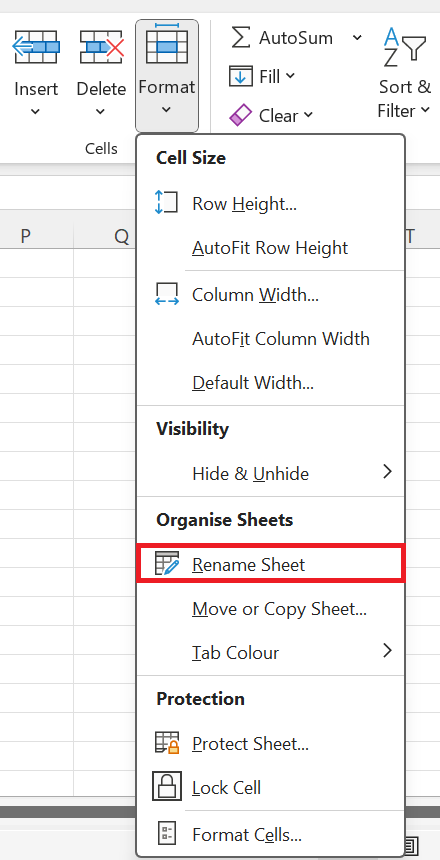
Task: Click the Cells group label
Action: click(x=101, y=148)
